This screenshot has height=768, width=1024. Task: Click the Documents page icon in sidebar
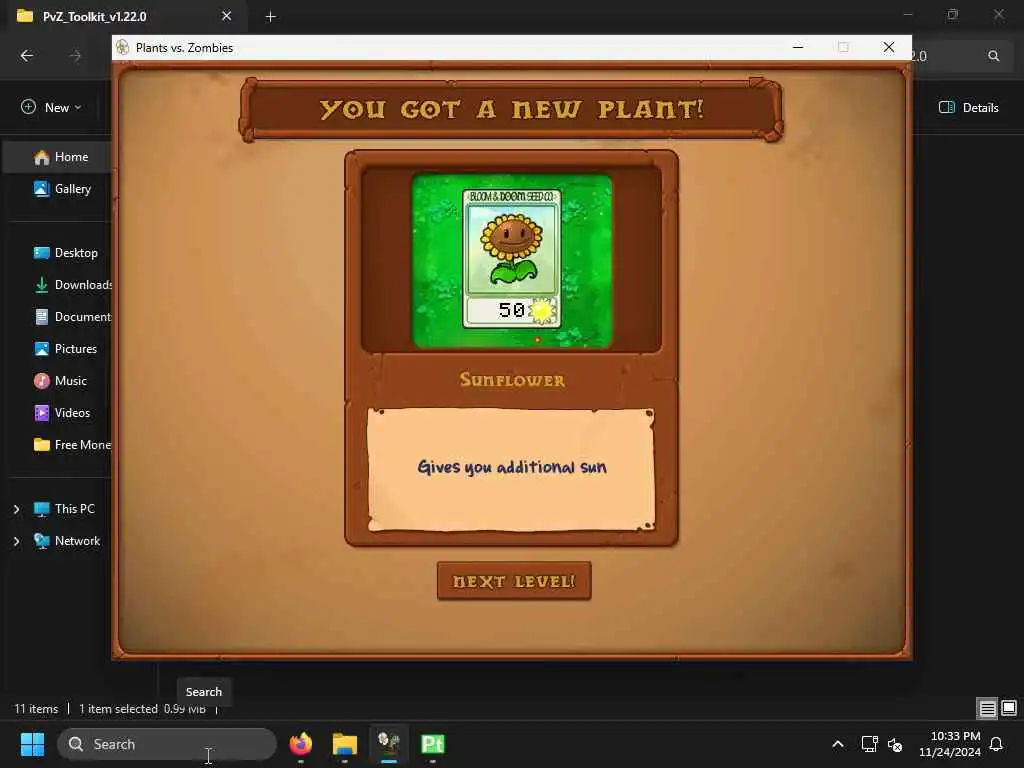[x=42, y=317]
